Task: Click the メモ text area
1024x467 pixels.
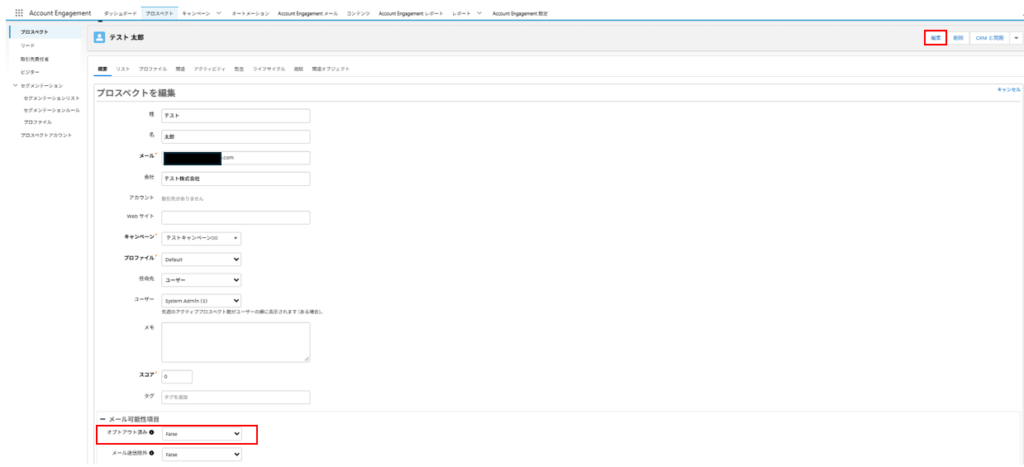Action: (x=236, y=342)
